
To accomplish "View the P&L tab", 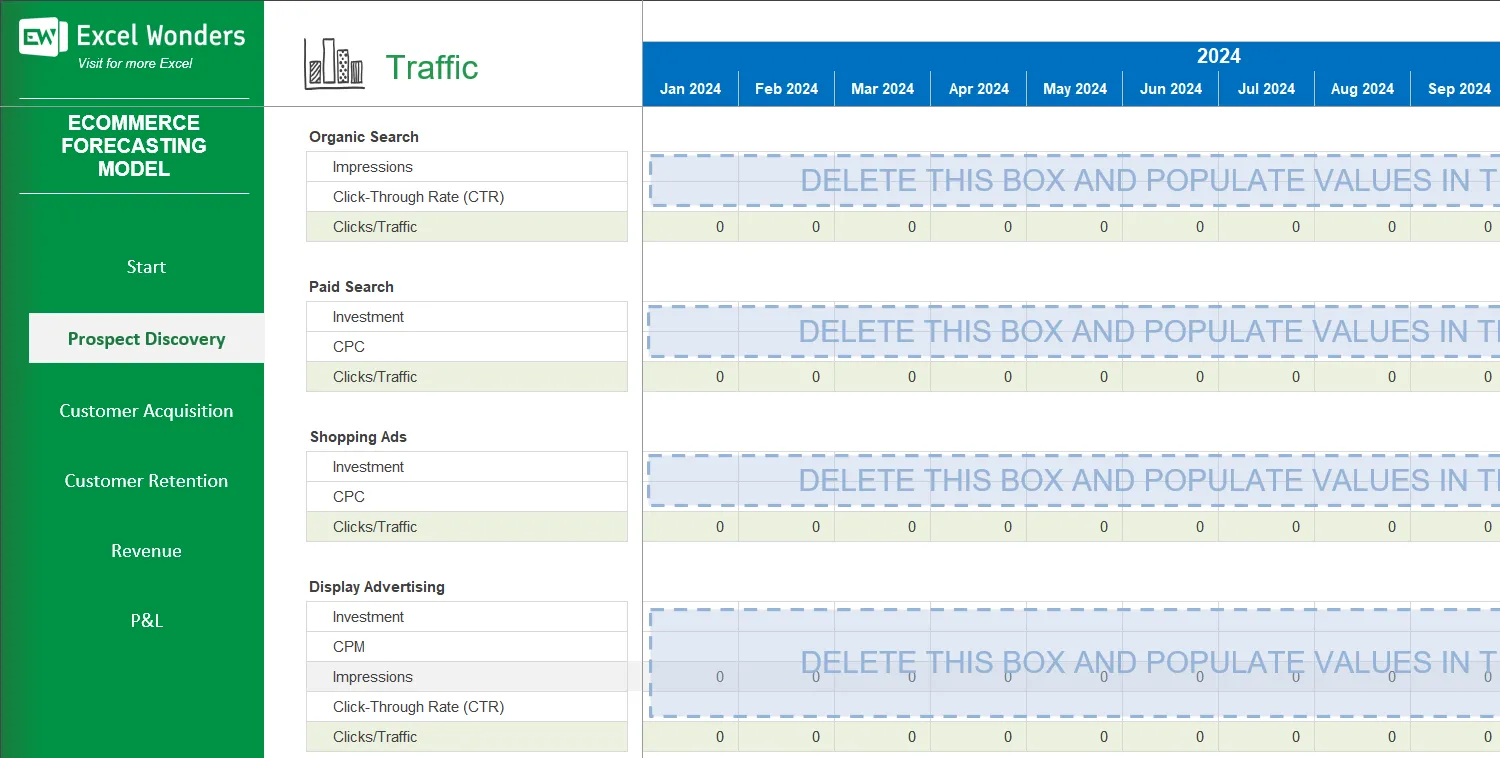I will (146, 621).
